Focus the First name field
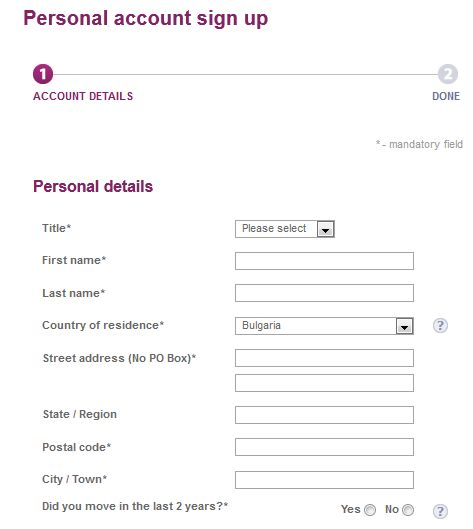 click(x=324, y=261)
